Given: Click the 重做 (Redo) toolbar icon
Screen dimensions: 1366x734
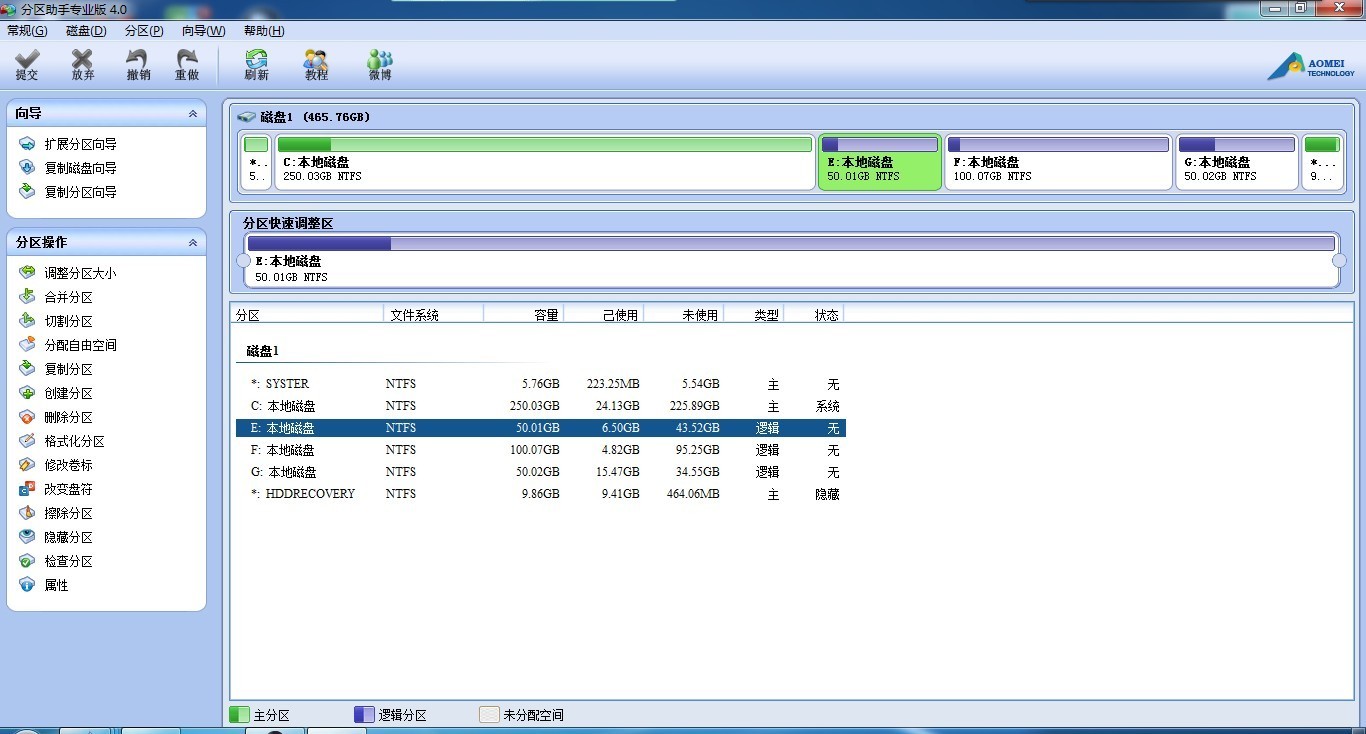Looking at the screenshot, I should point(187,66).
